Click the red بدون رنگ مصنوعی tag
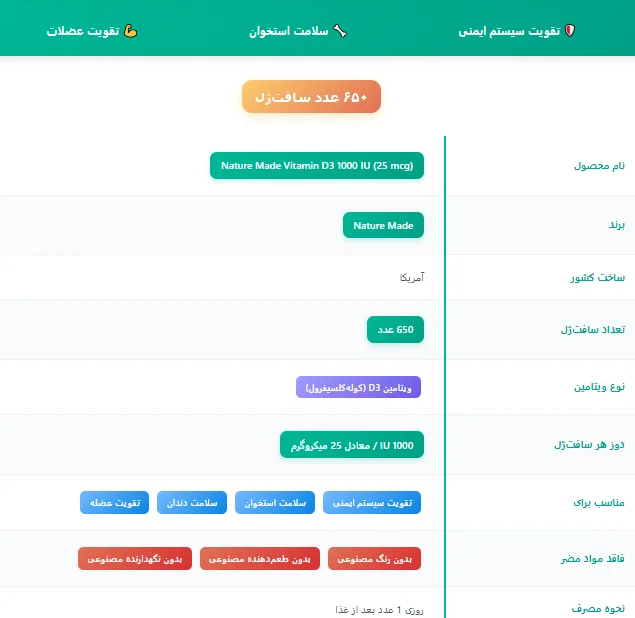 click(x=374, y=559)
